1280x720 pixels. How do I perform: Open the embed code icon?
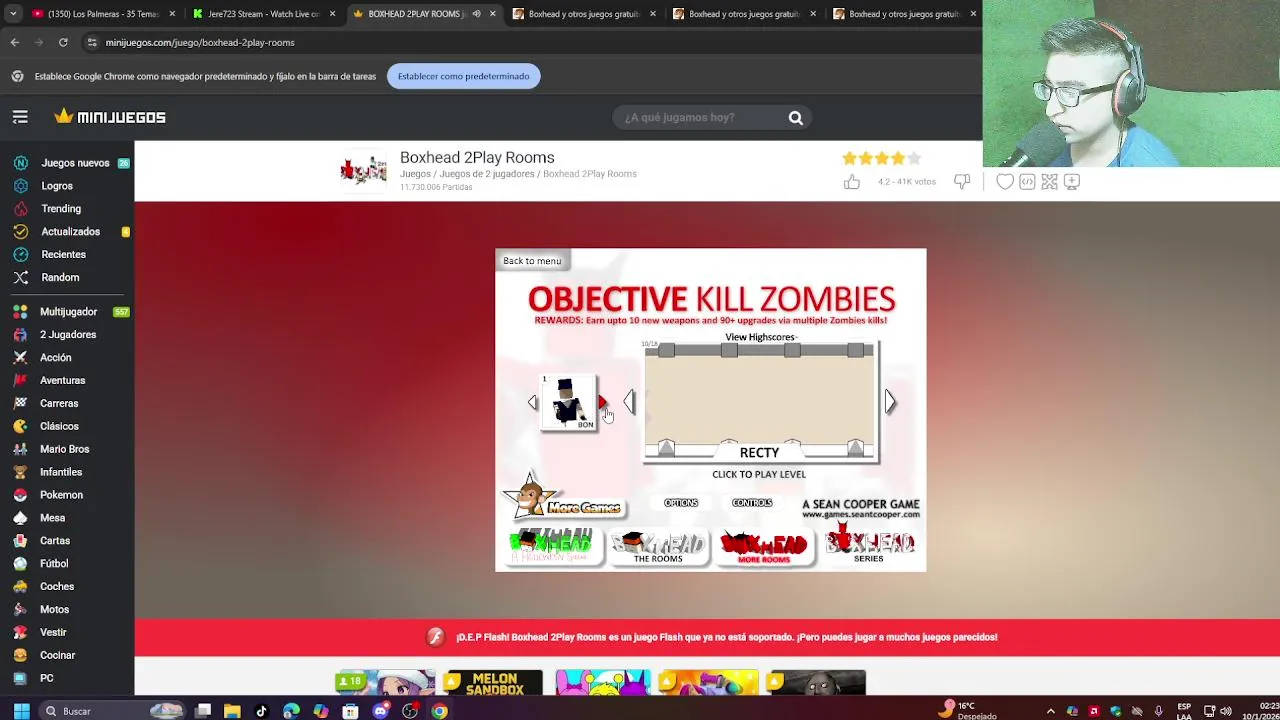(1027, 182)
